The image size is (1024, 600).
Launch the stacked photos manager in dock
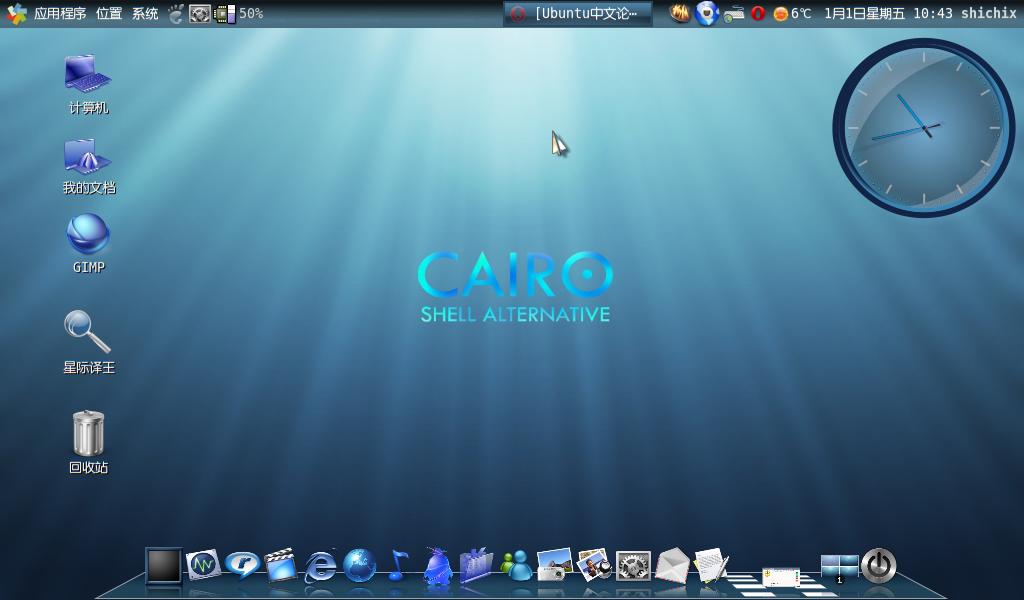(x=594, y=565)
